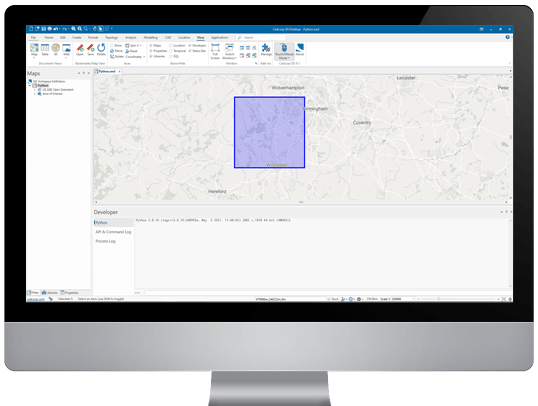Screen dimensions: 538x406
Task: Select the blue Area of Interest polygon
Action: [x=269, y=132]
